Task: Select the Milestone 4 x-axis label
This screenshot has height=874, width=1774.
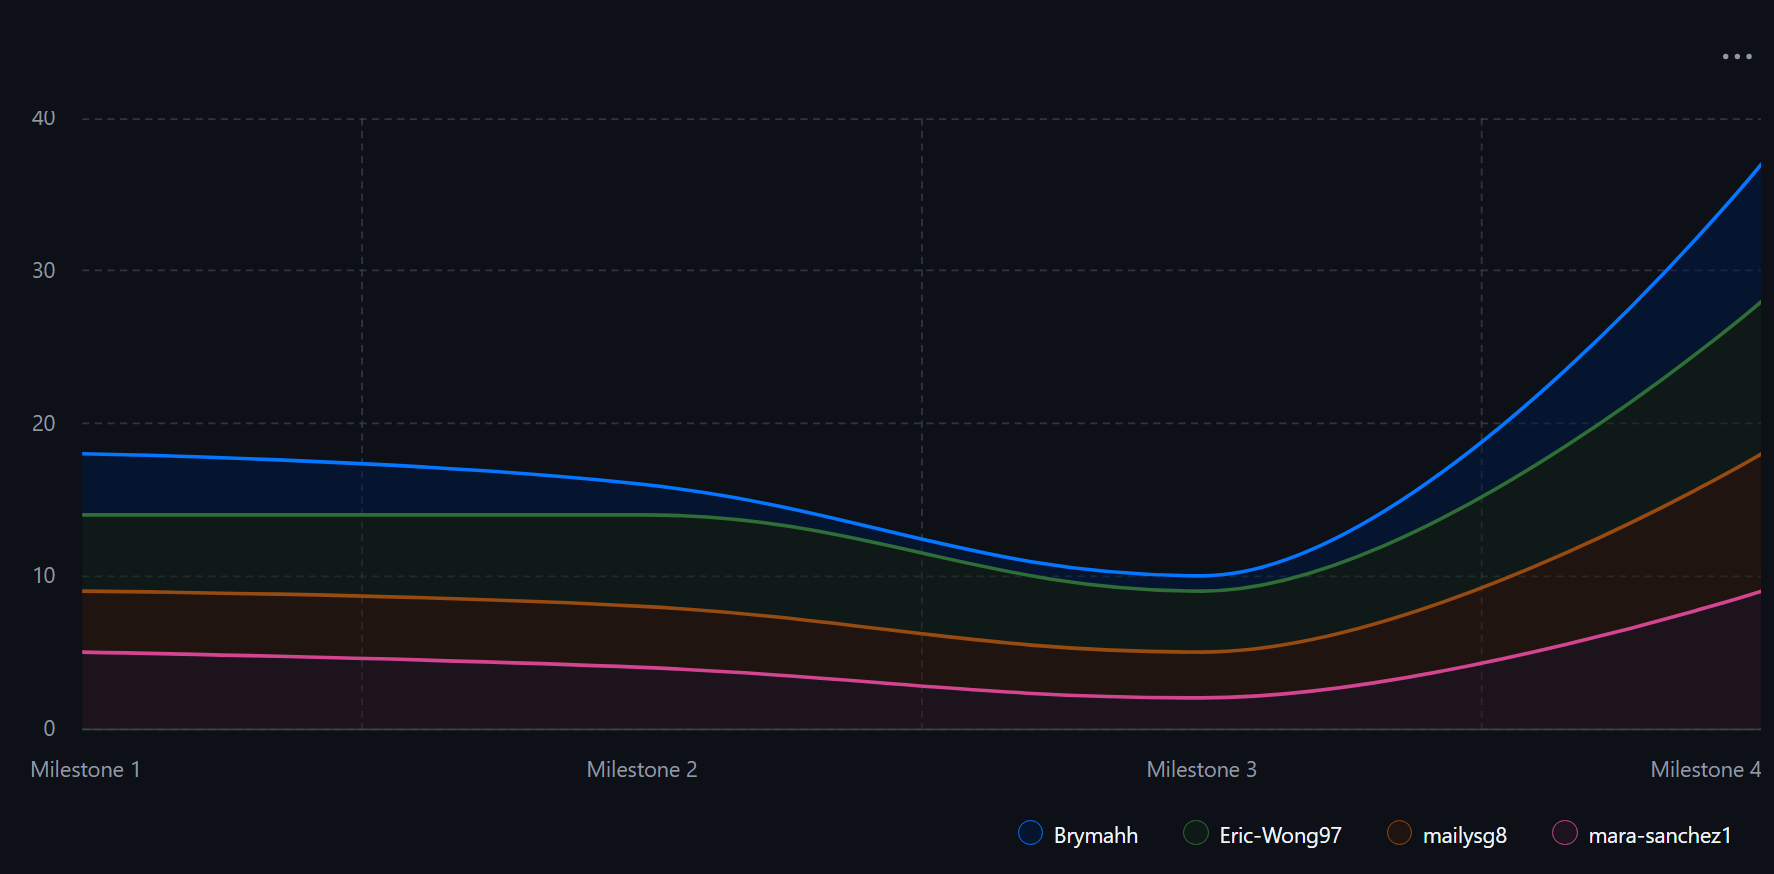Action: [1705, 769]
